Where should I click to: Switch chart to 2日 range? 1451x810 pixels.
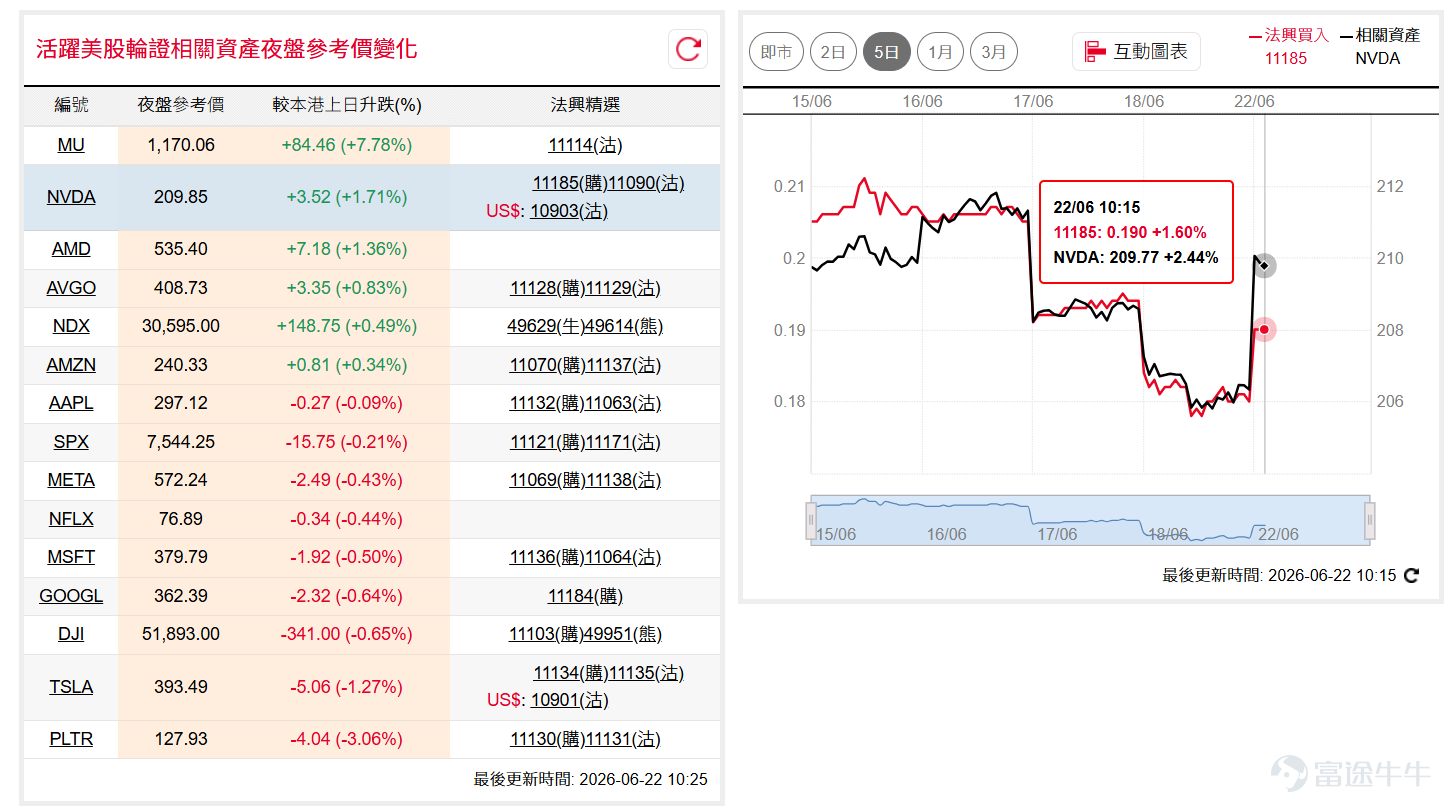click(833, 52)
